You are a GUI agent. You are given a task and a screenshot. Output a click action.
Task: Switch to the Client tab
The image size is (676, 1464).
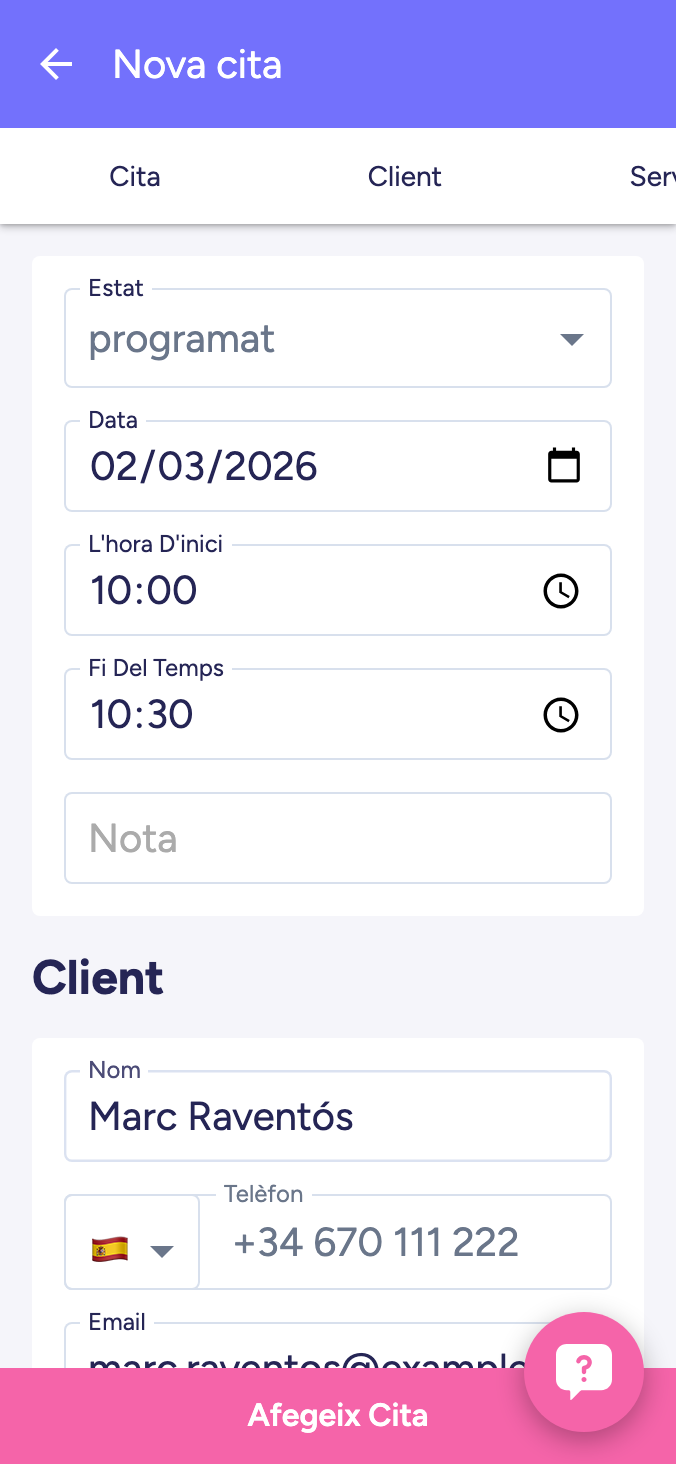[405, 177]
